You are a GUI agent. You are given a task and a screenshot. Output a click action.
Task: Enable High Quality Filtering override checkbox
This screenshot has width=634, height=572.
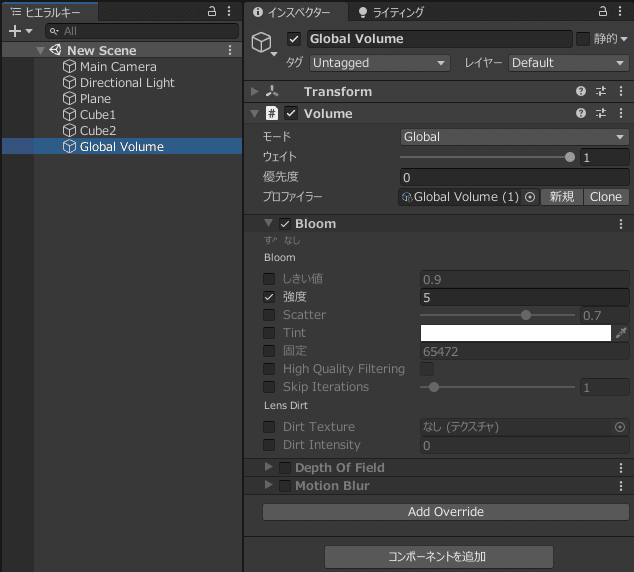[269, 369]
